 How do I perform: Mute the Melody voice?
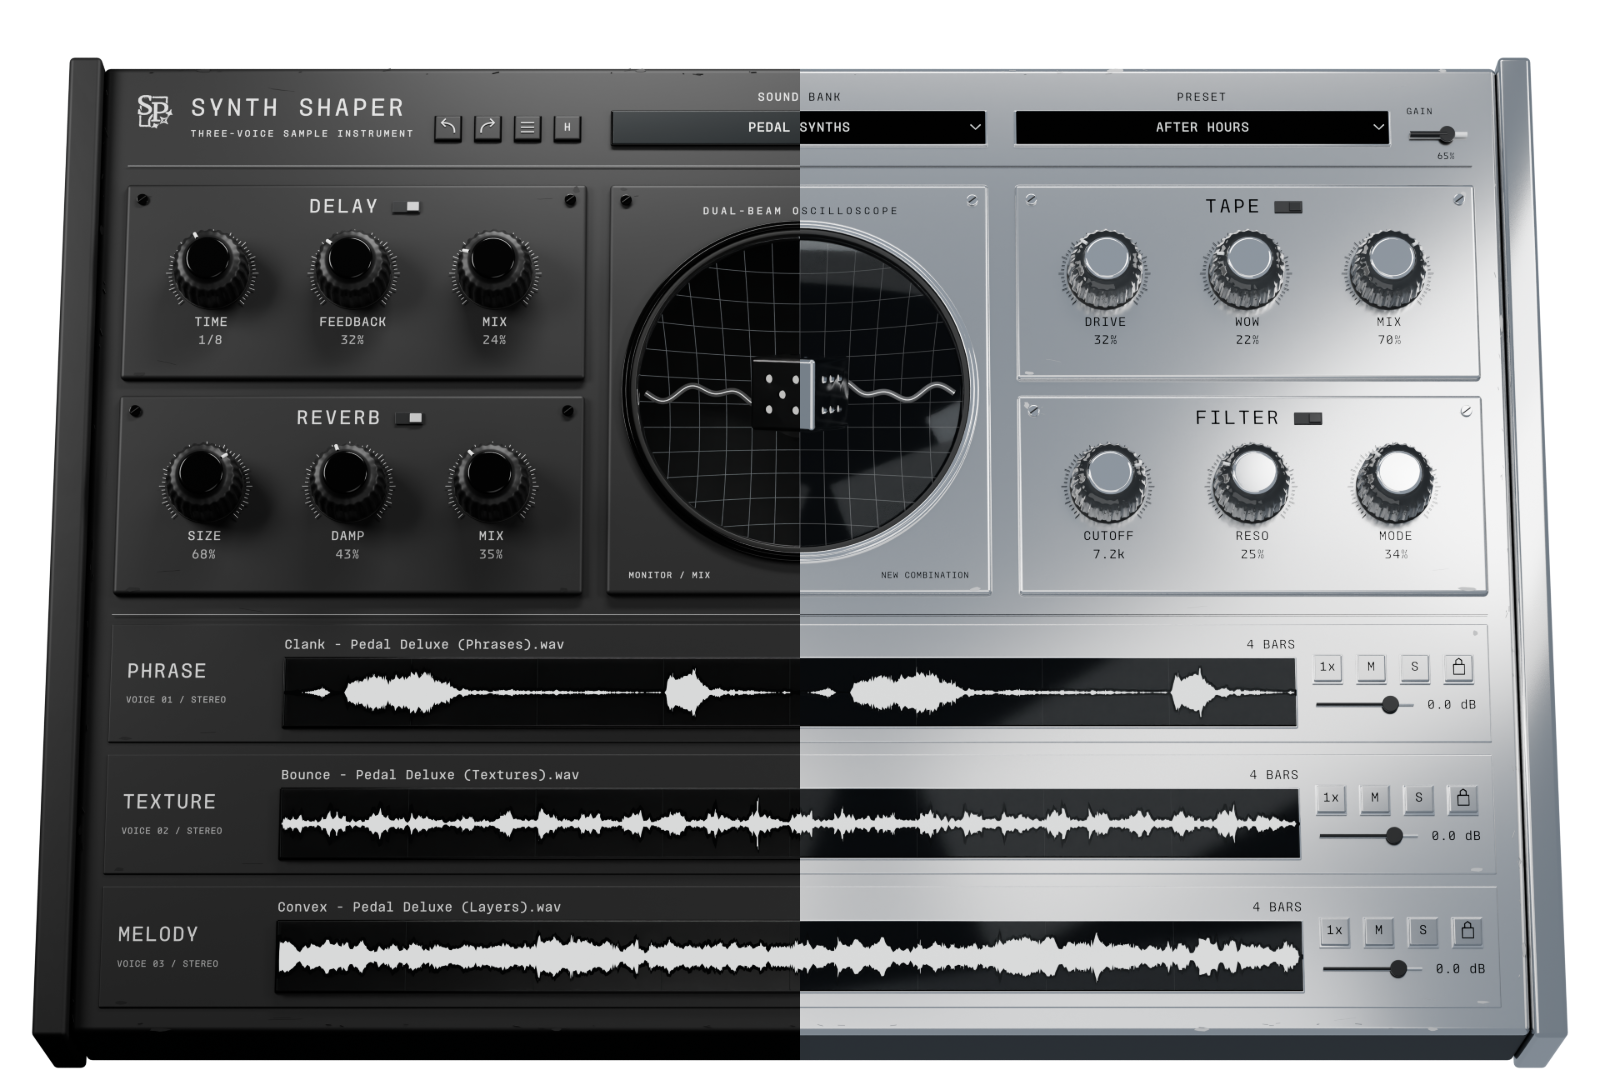tap(1378, 931)
